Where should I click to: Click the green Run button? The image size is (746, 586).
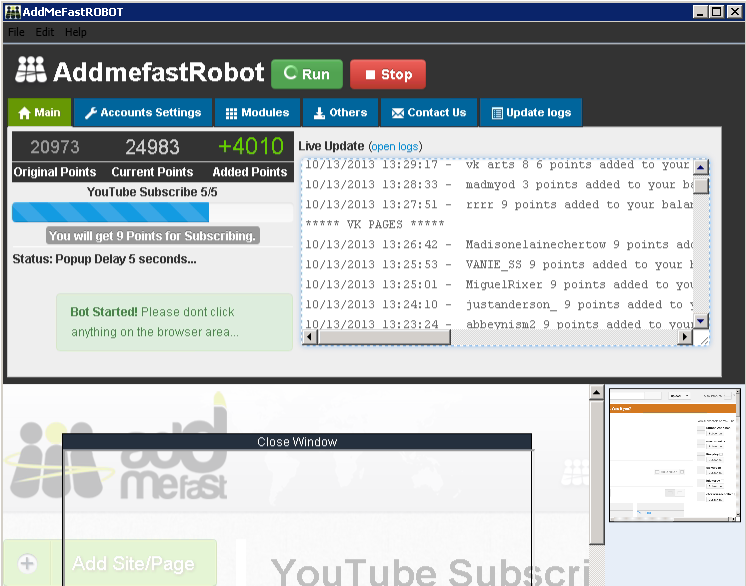[307, 74]
